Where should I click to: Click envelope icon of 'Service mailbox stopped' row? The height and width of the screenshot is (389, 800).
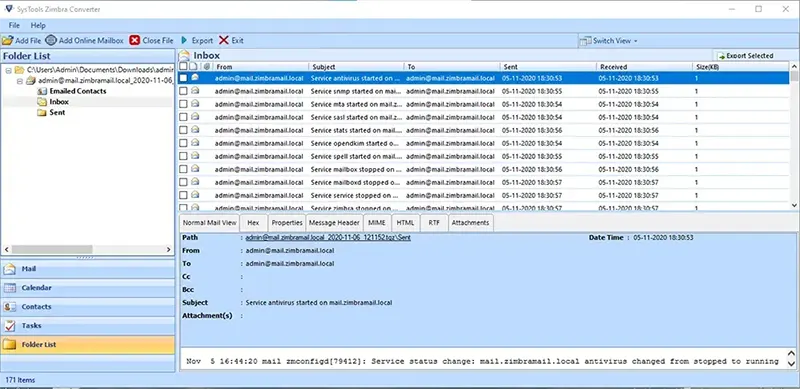click(195, 169)
